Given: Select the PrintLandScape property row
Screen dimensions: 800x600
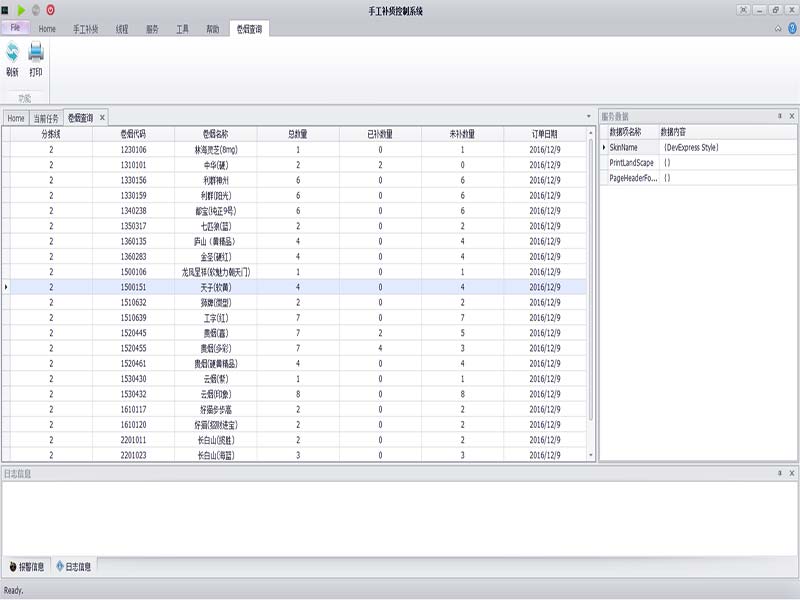Looking at the screenshot, I should (632, 162).
